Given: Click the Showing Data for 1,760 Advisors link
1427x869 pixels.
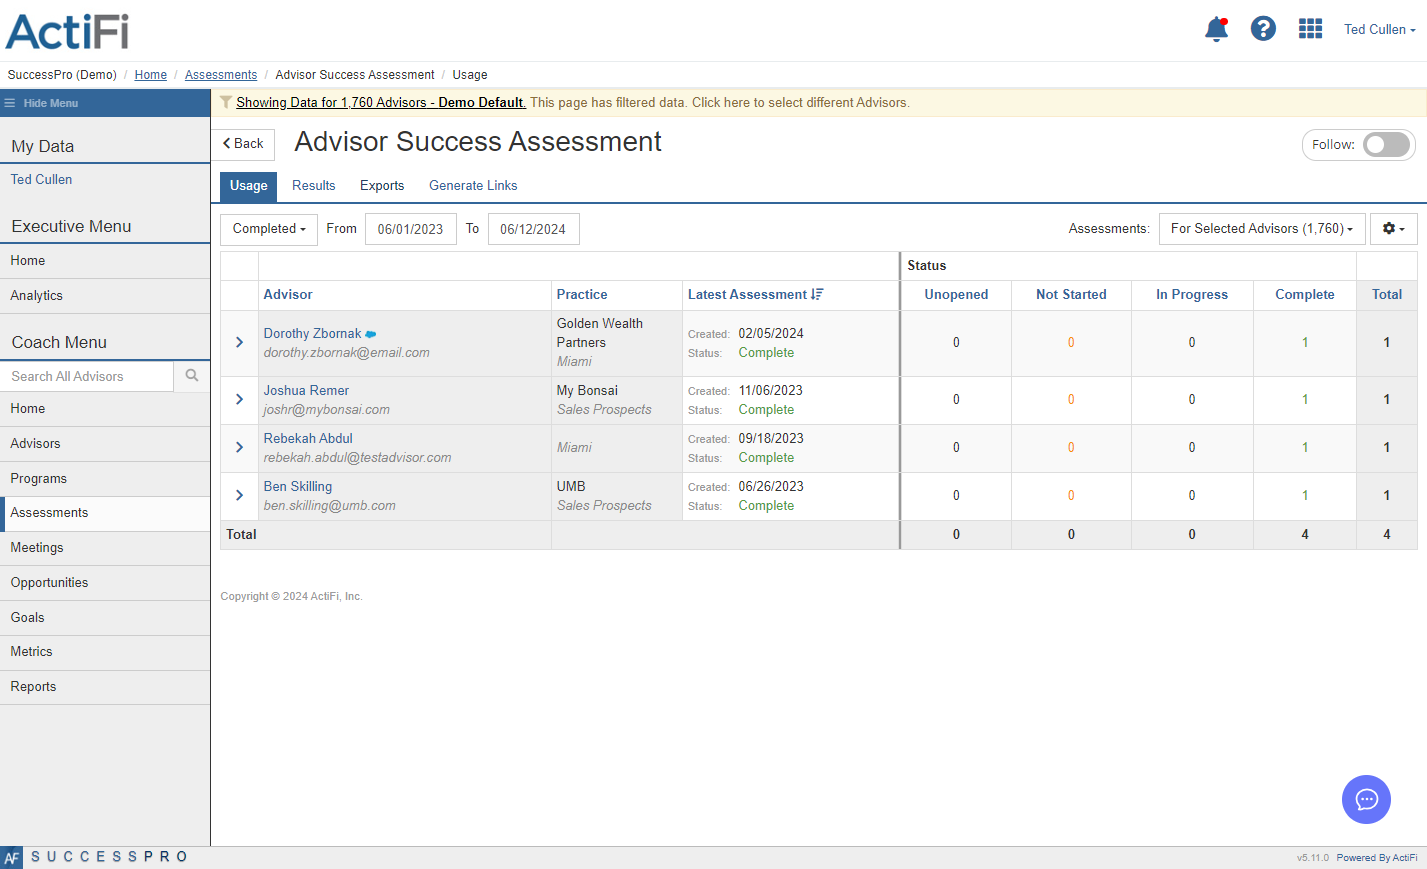Looking at the screenshot, I should click(x=381, y=102).
